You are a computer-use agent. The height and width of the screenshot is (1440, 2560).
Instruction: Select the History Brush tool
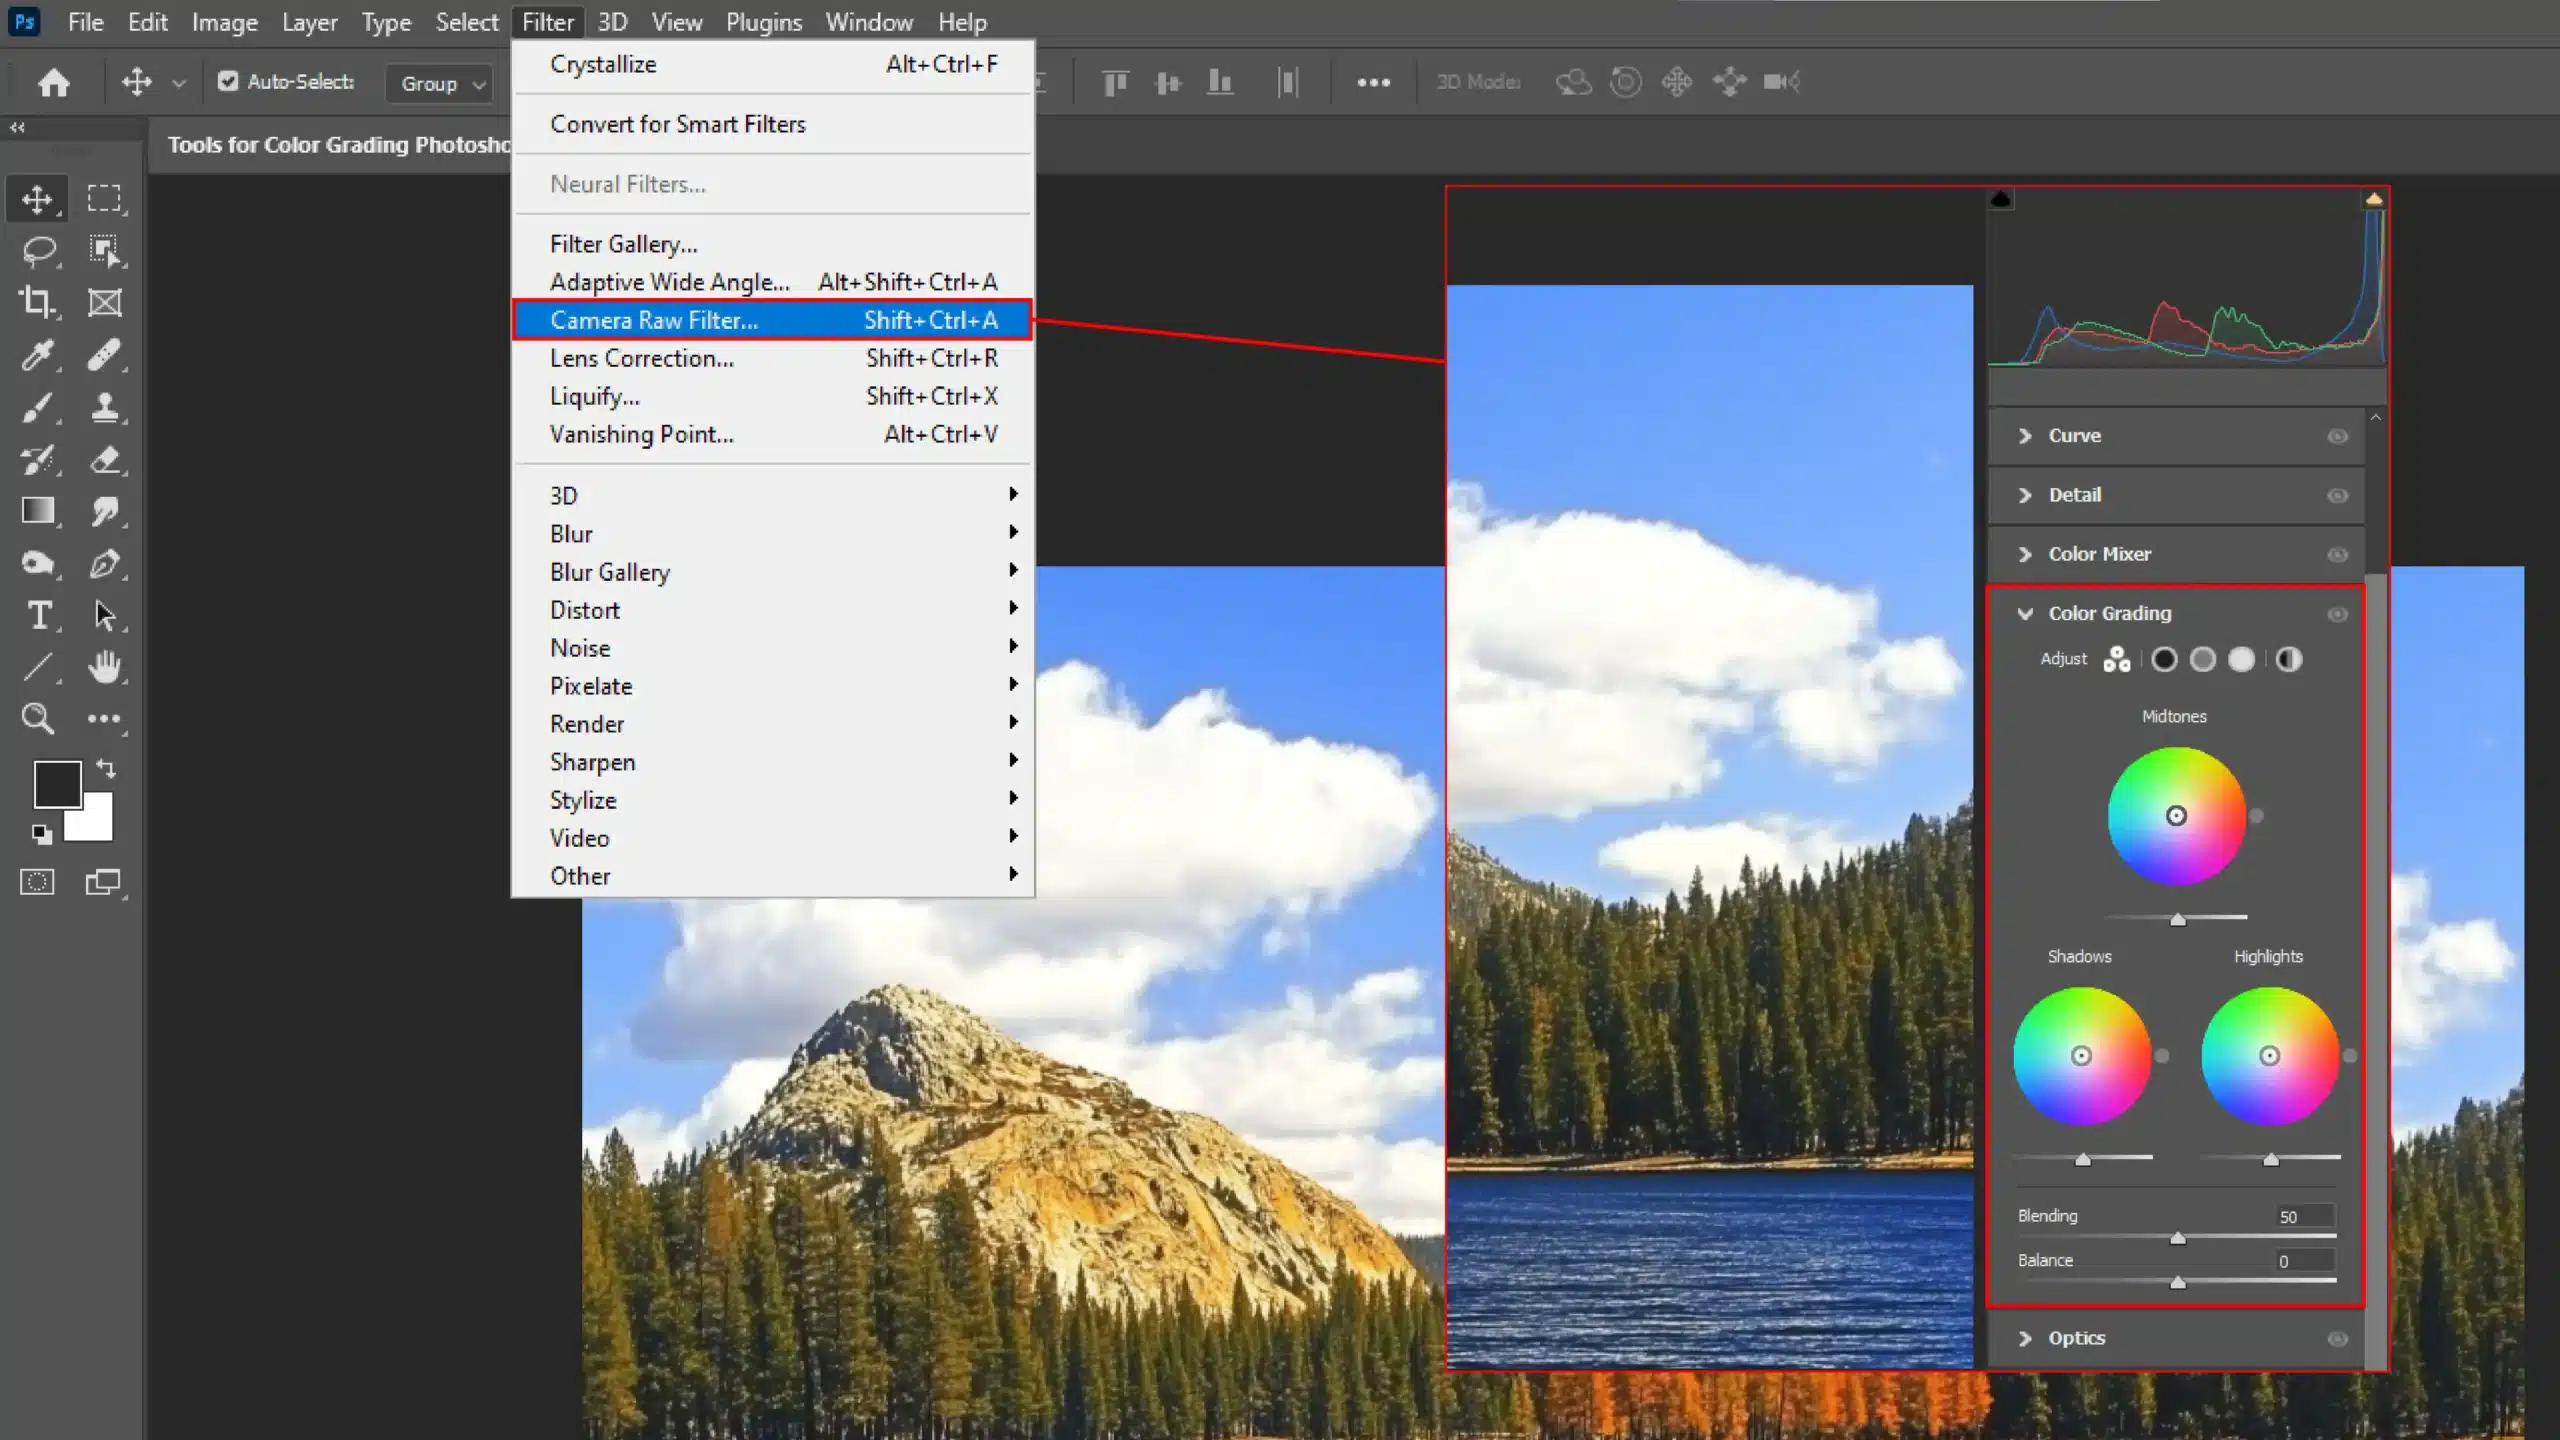[38, 459]
